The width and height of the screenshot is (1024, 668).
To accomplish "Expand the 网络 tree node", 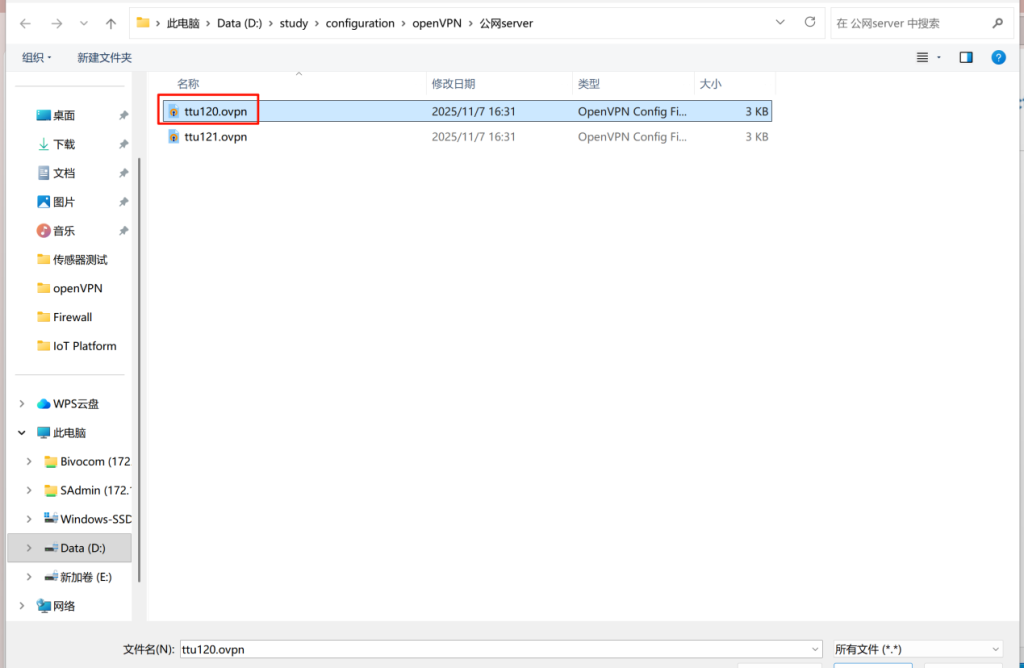I will coord(22,606).
